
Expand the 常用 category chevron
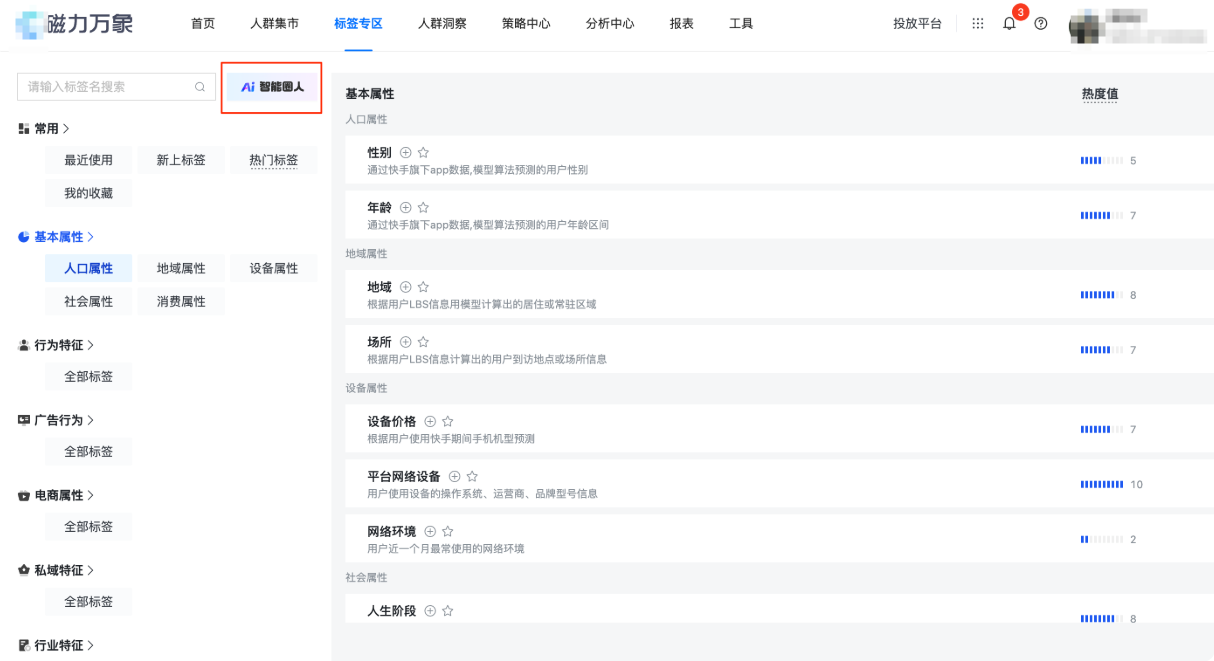tap(66, 129)
